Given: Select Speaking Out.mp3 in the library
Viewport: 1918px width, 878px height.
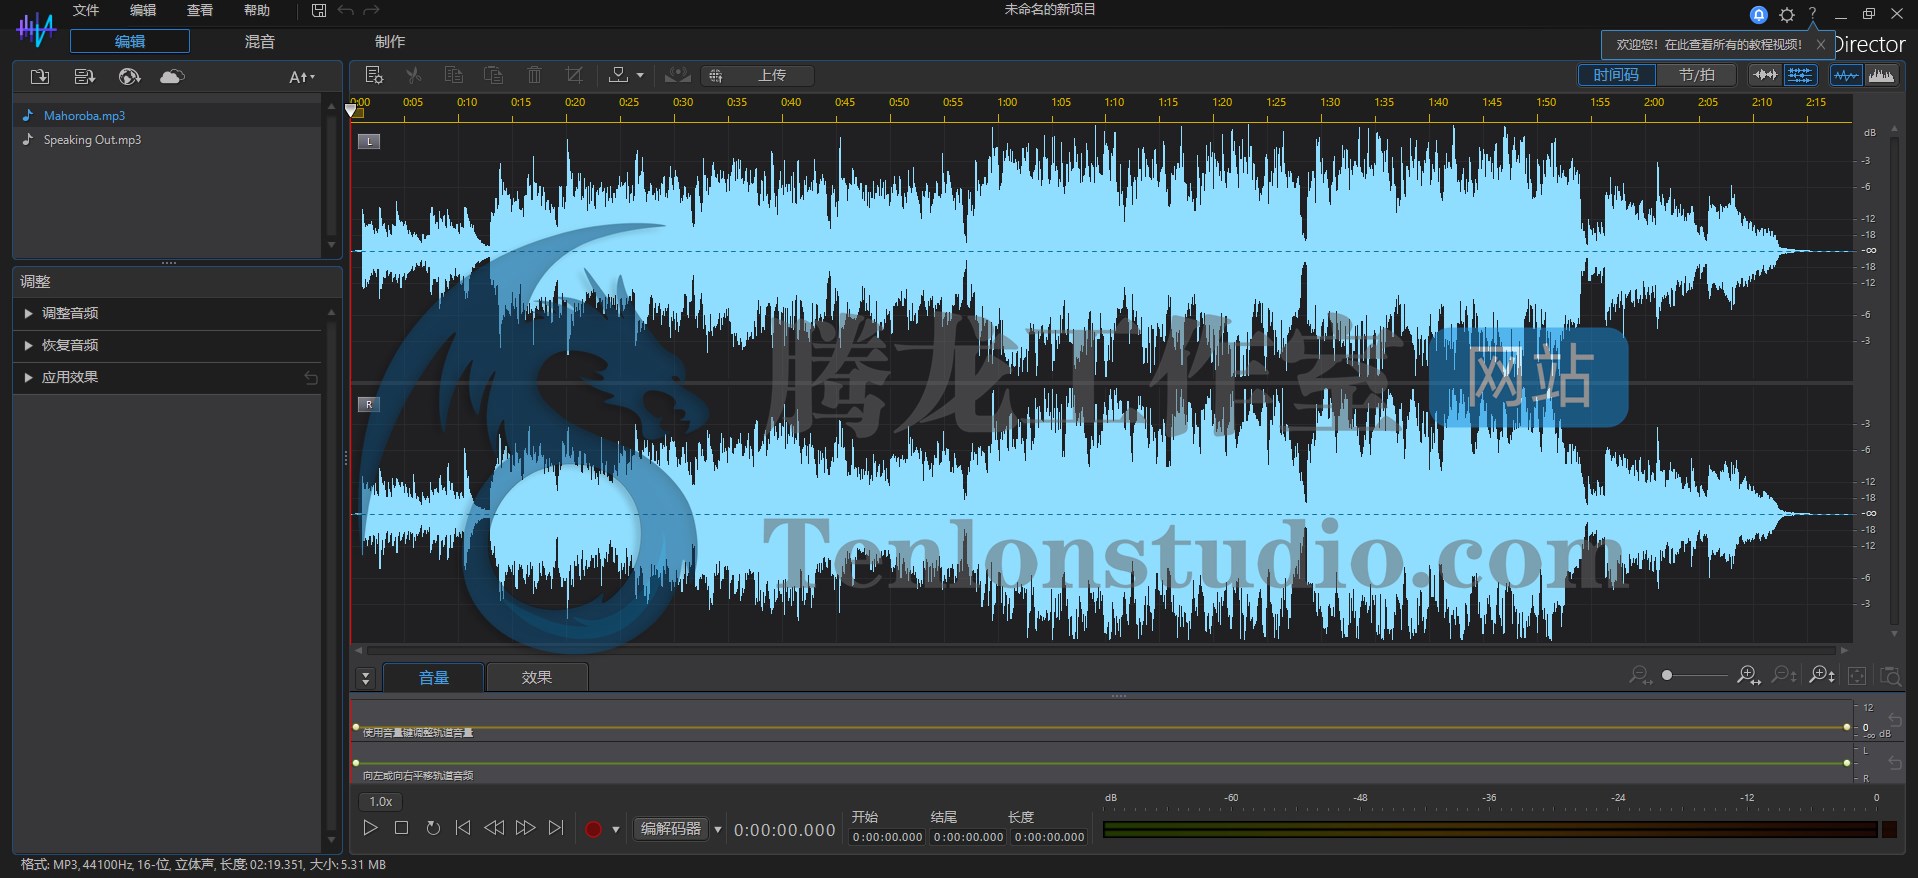Looking at the screenshot, I should tap(92, 140).
